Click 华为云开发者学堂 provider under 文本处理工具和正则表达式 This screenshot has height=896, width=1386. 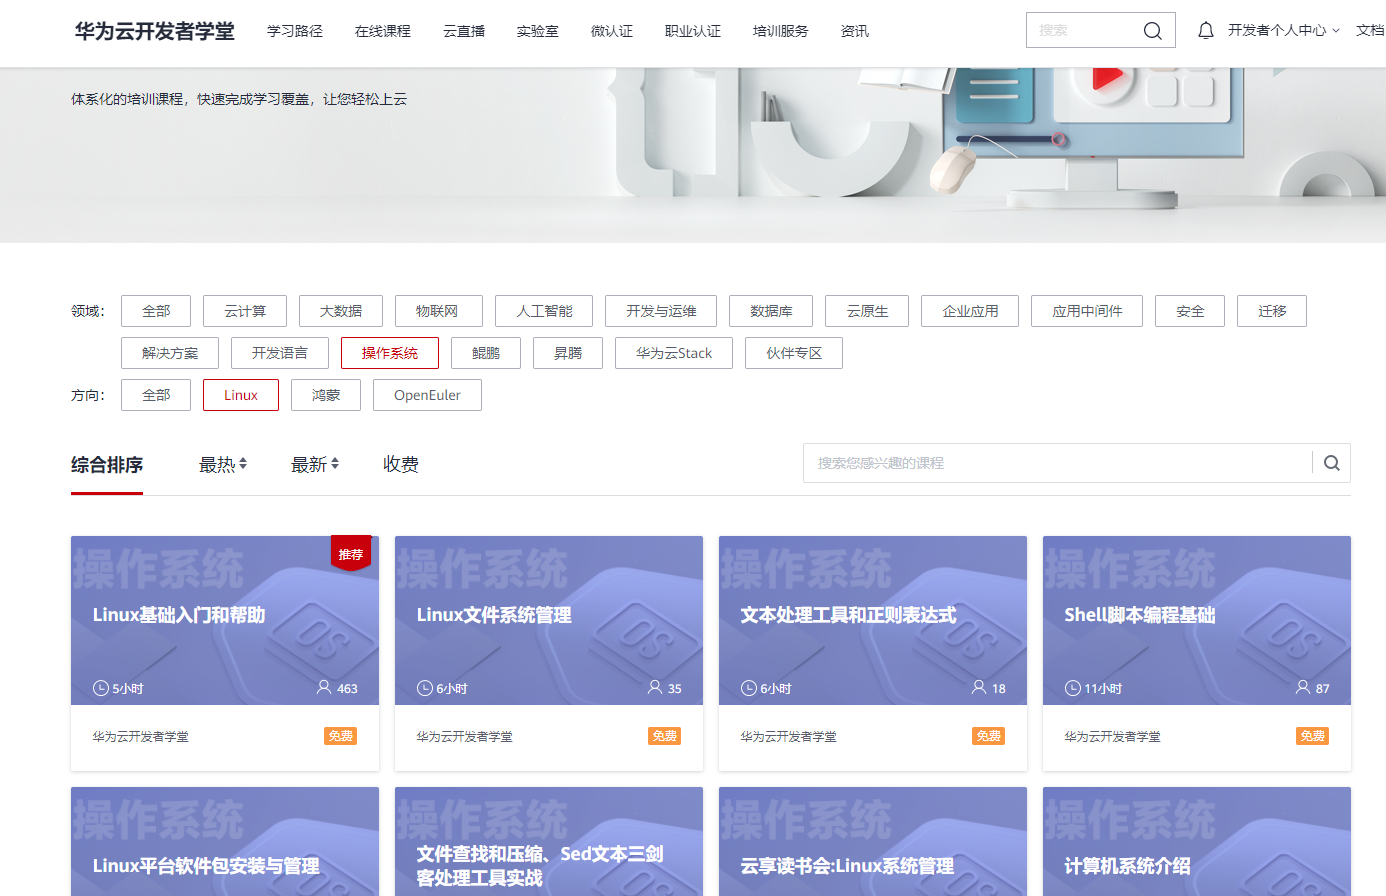[789, 737]
